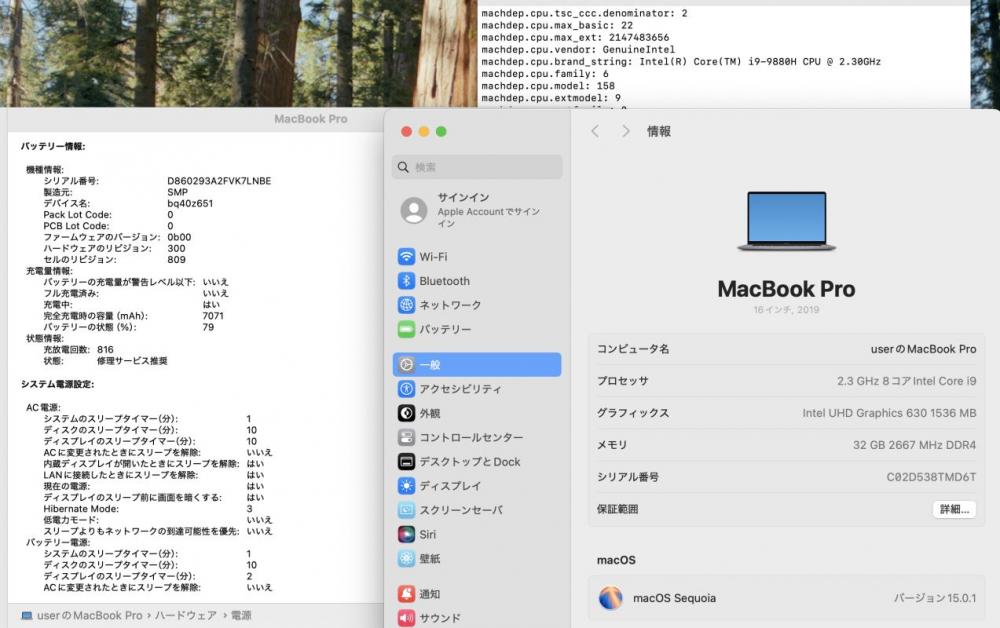
Task: Click the バージョン15.0.1 text
Action: tap(934, 598)
